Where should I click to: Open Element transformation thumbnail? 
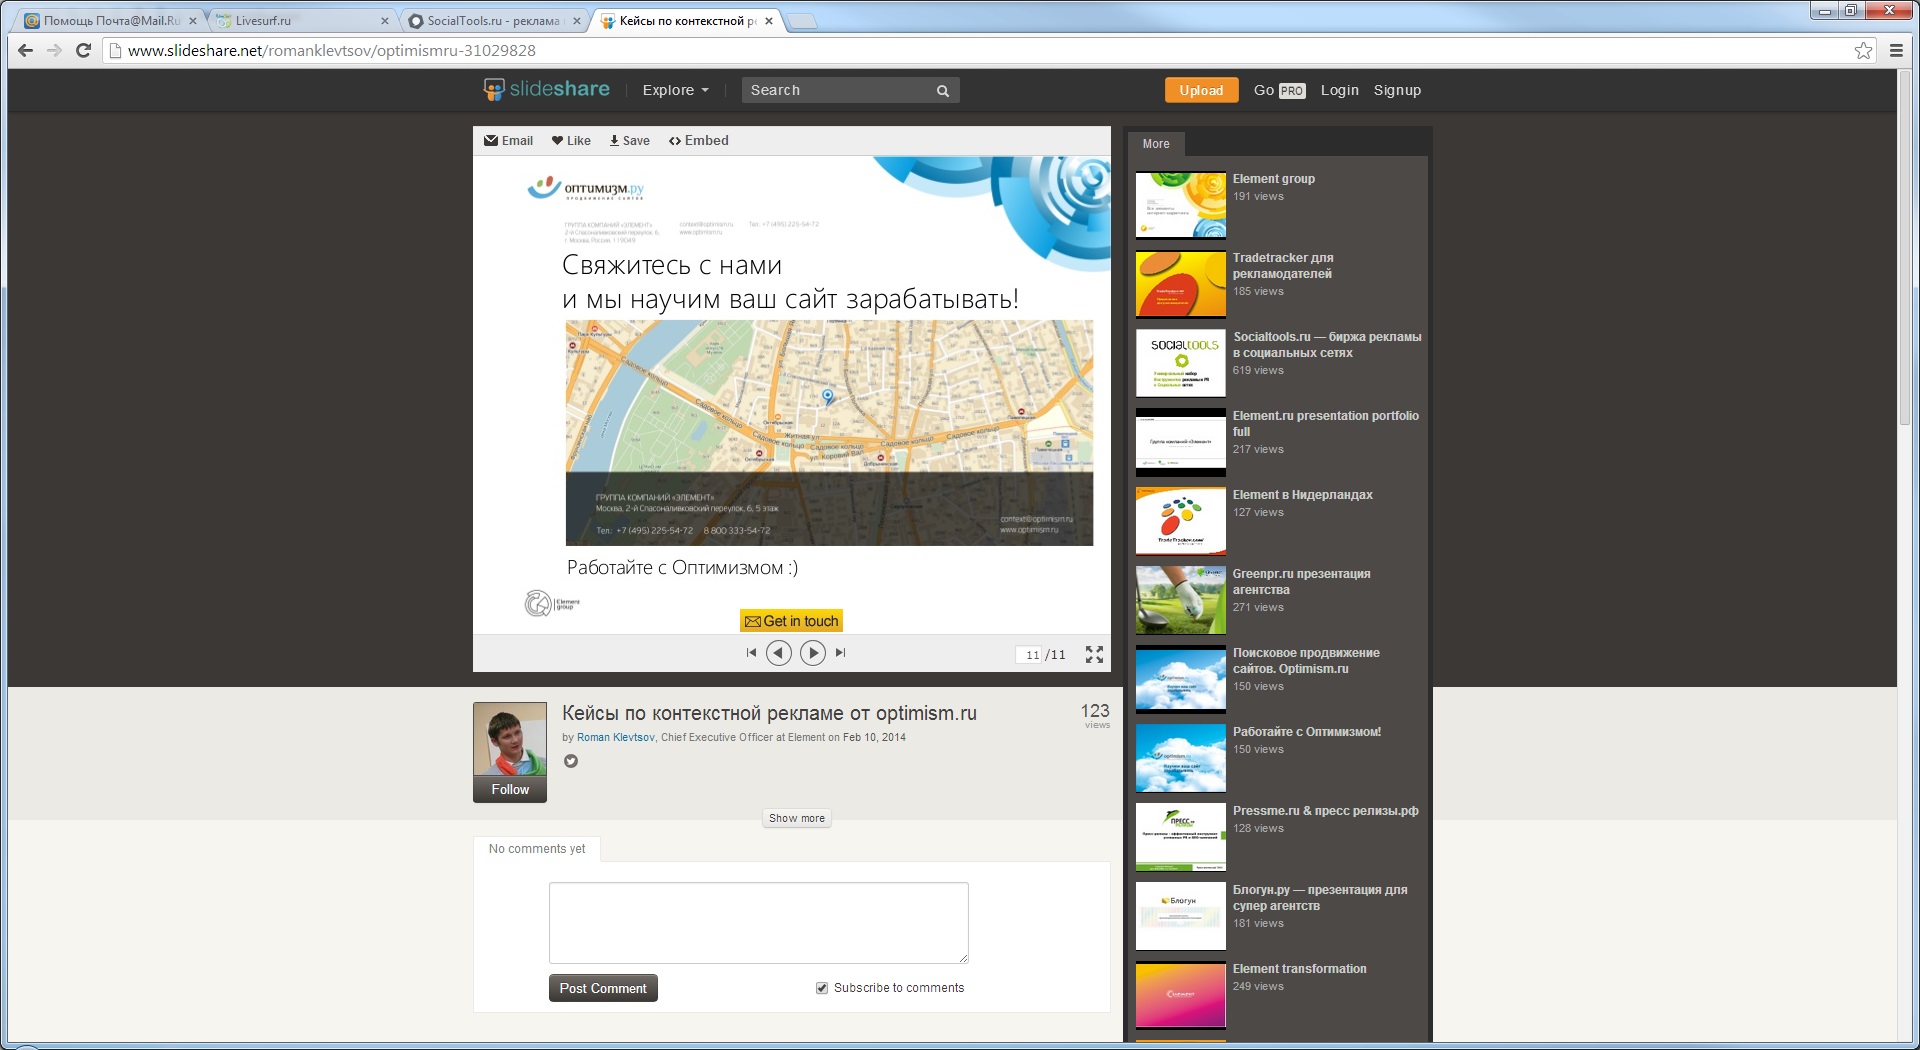[1181, 995]
